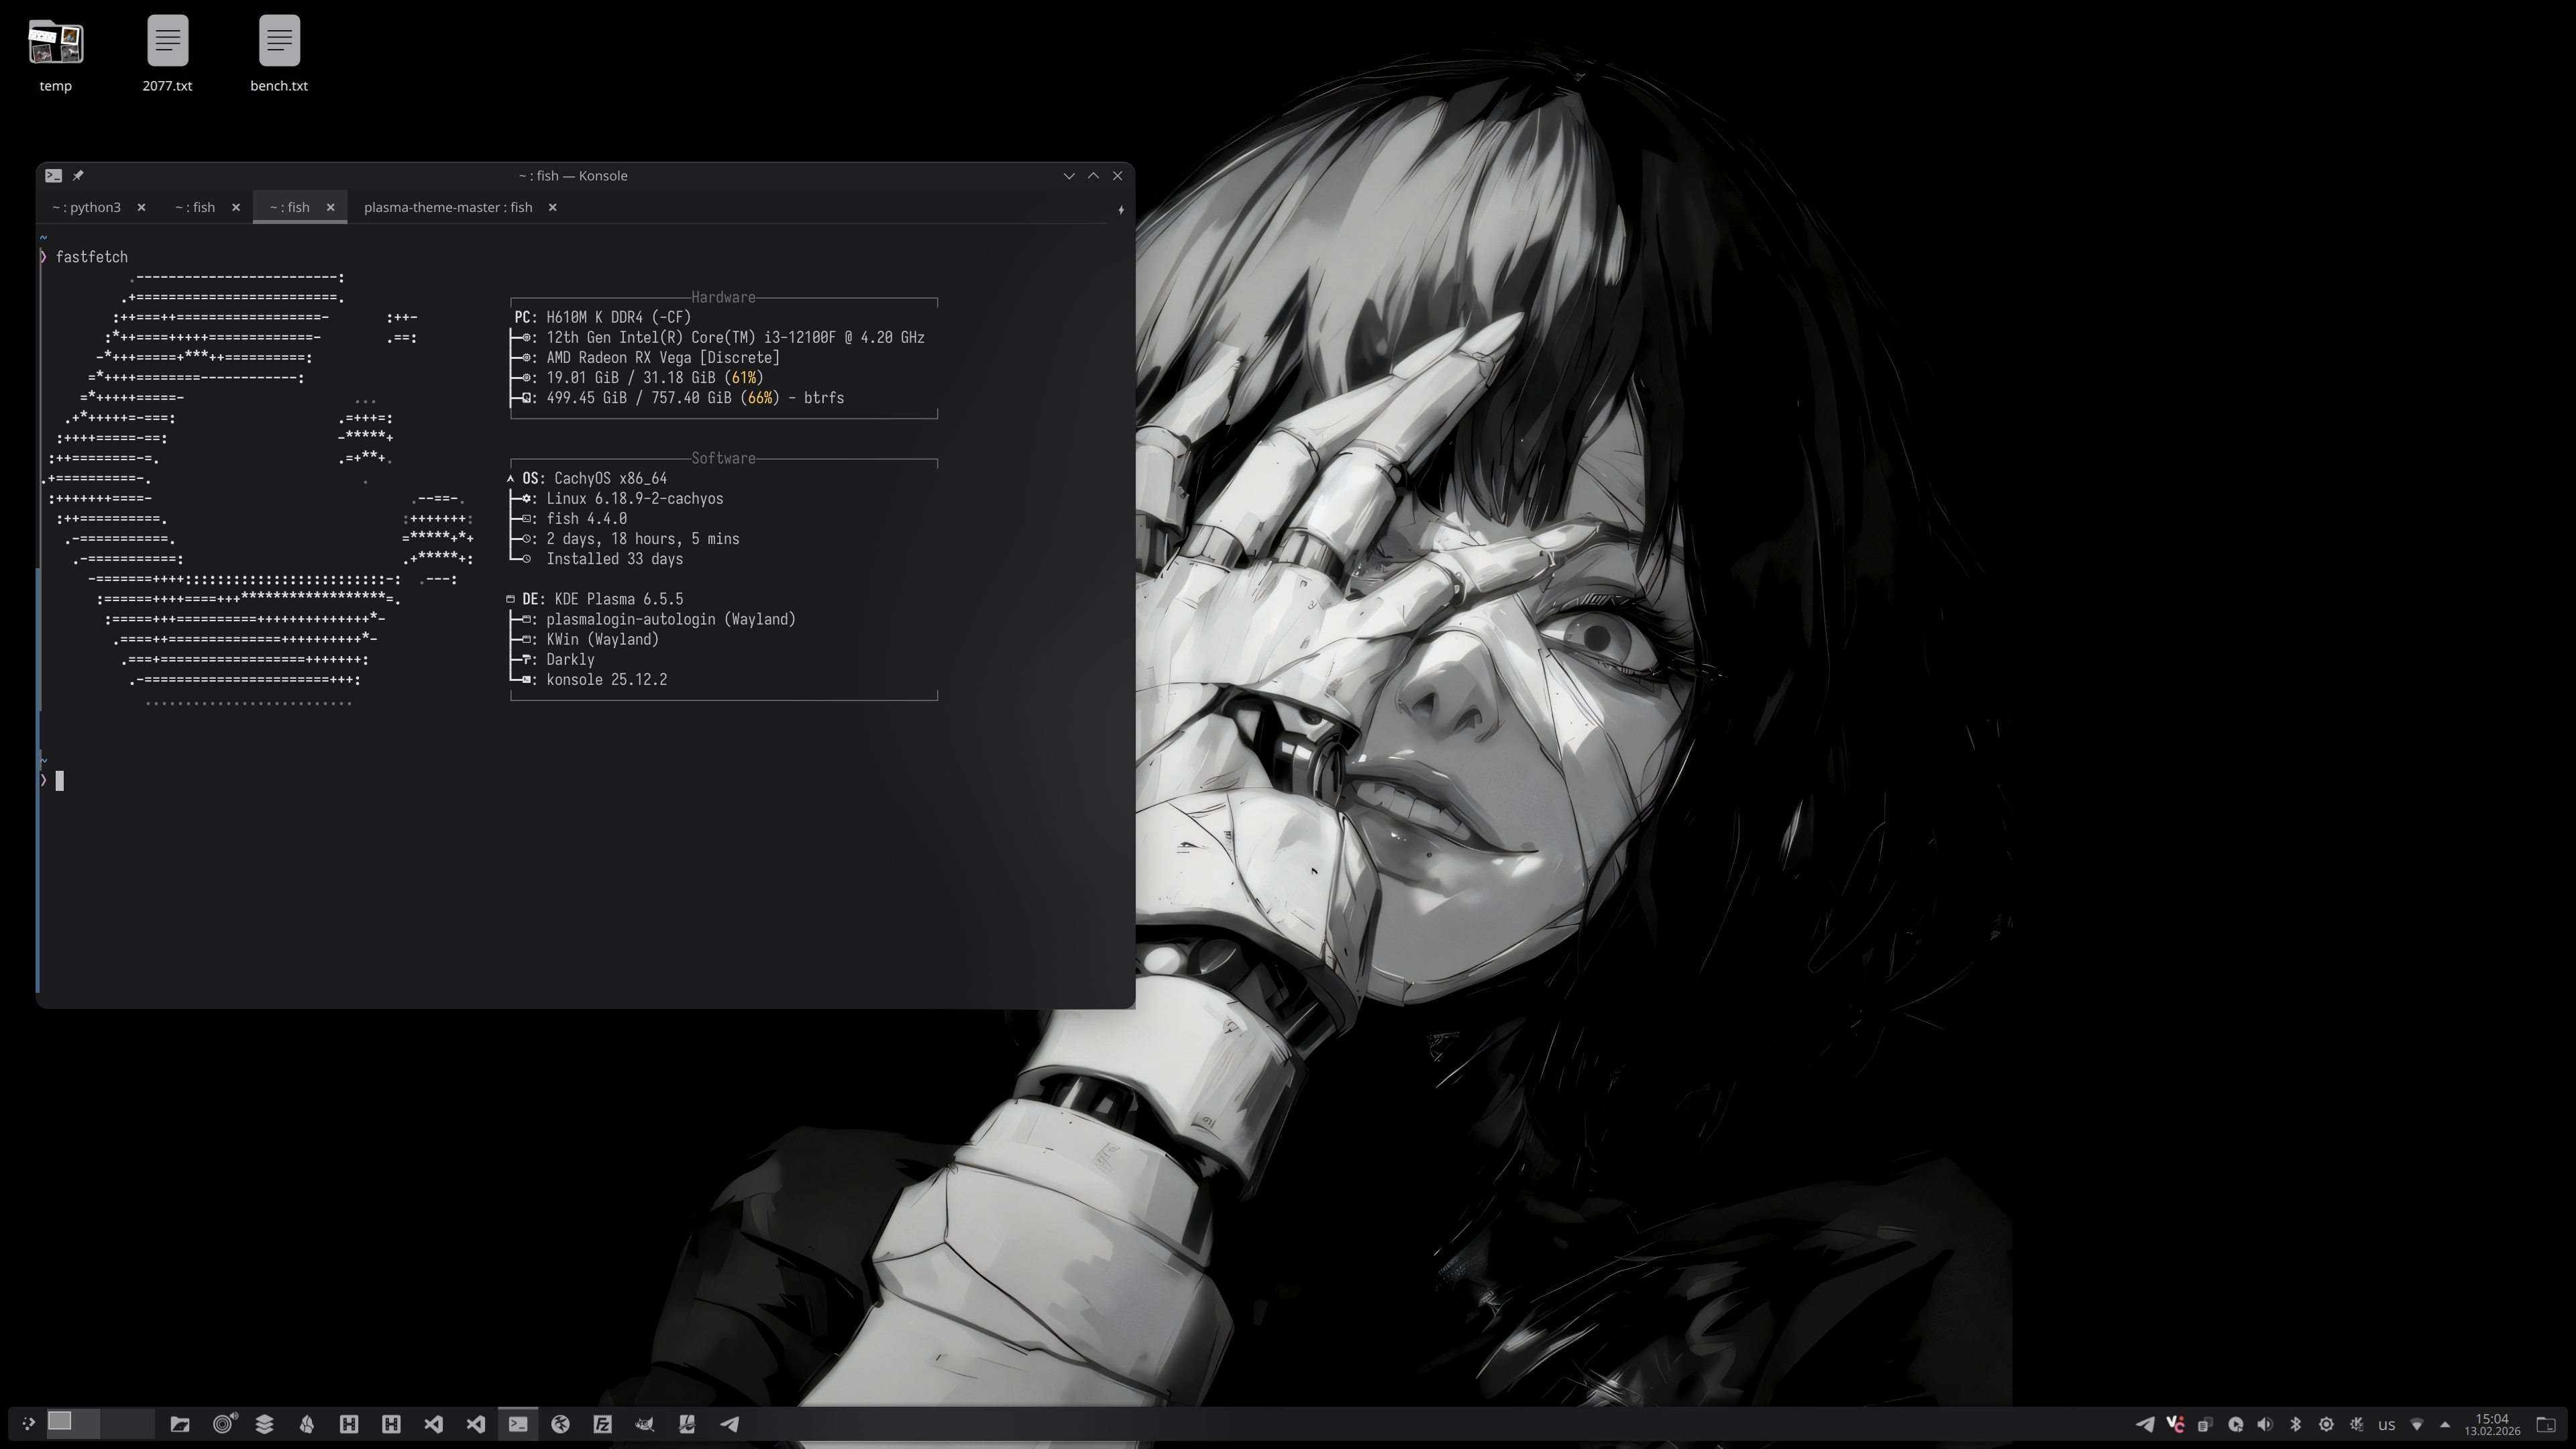
Task: Switch to the second virtual desktop in pager
Action: click(128, 1424)
